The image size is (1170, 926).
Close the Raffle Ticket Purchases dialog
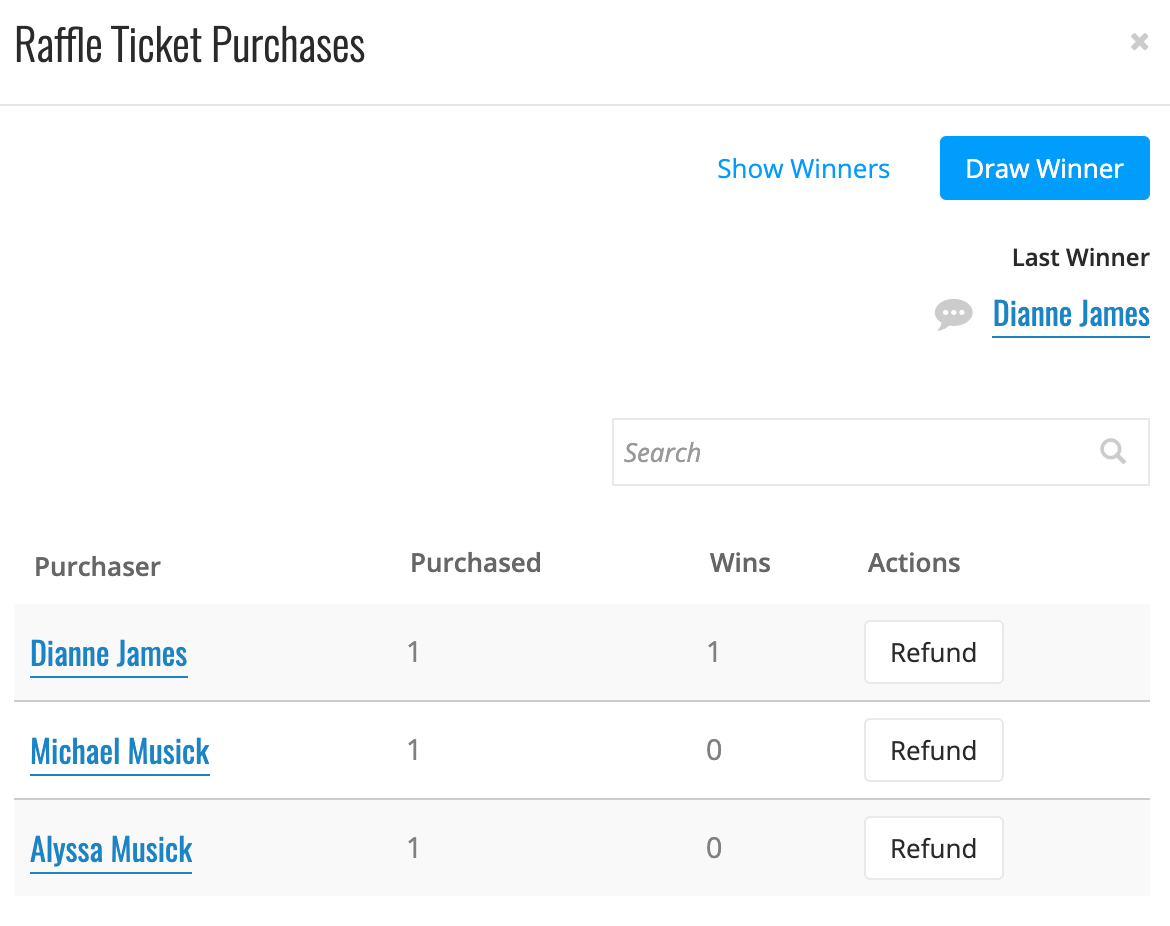pyautogui.click(x=1139, y=42)
